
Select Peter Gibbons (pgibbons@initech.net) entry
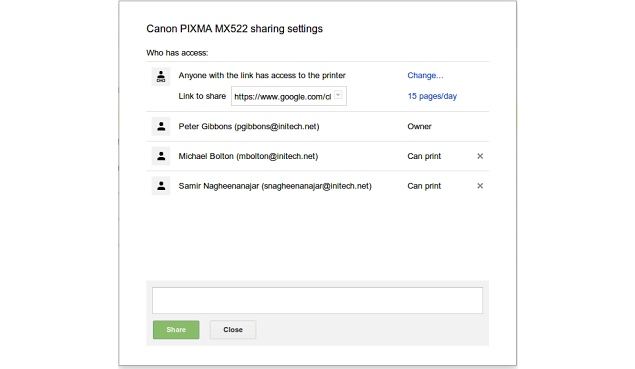coord(249,126)
